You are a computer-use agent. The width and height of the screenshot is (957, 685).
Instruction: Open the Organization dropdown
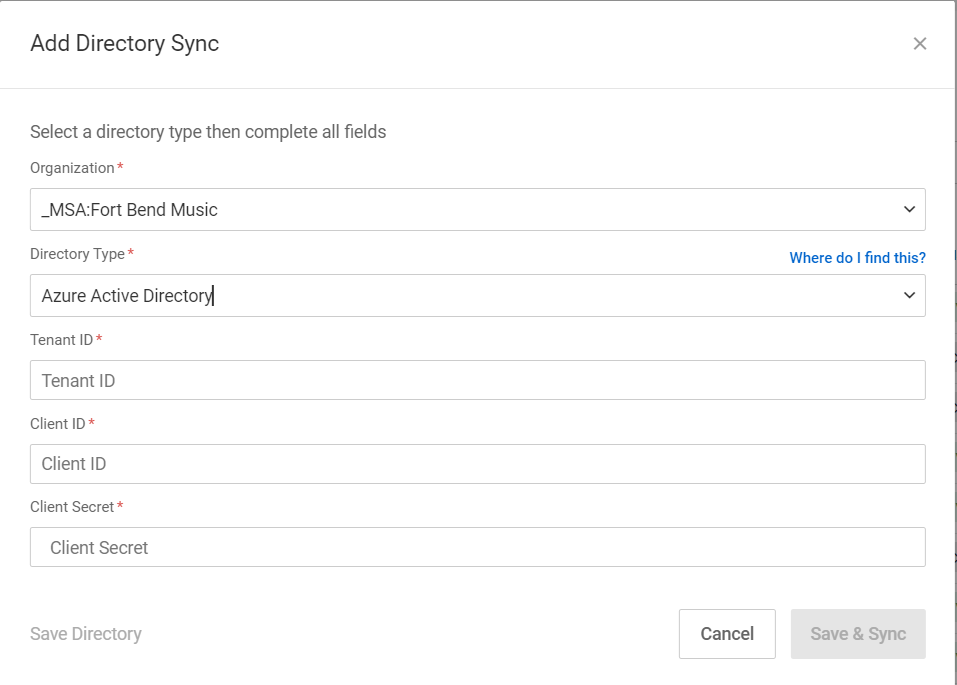point(478,209)
